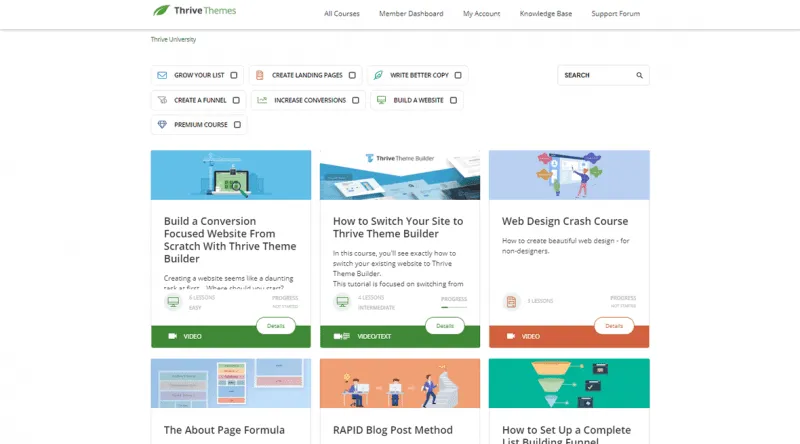The width and height of the screenshot is (800, 444).
Task: Click video camera icon in orange footer
Action: [x=511, y=336]
